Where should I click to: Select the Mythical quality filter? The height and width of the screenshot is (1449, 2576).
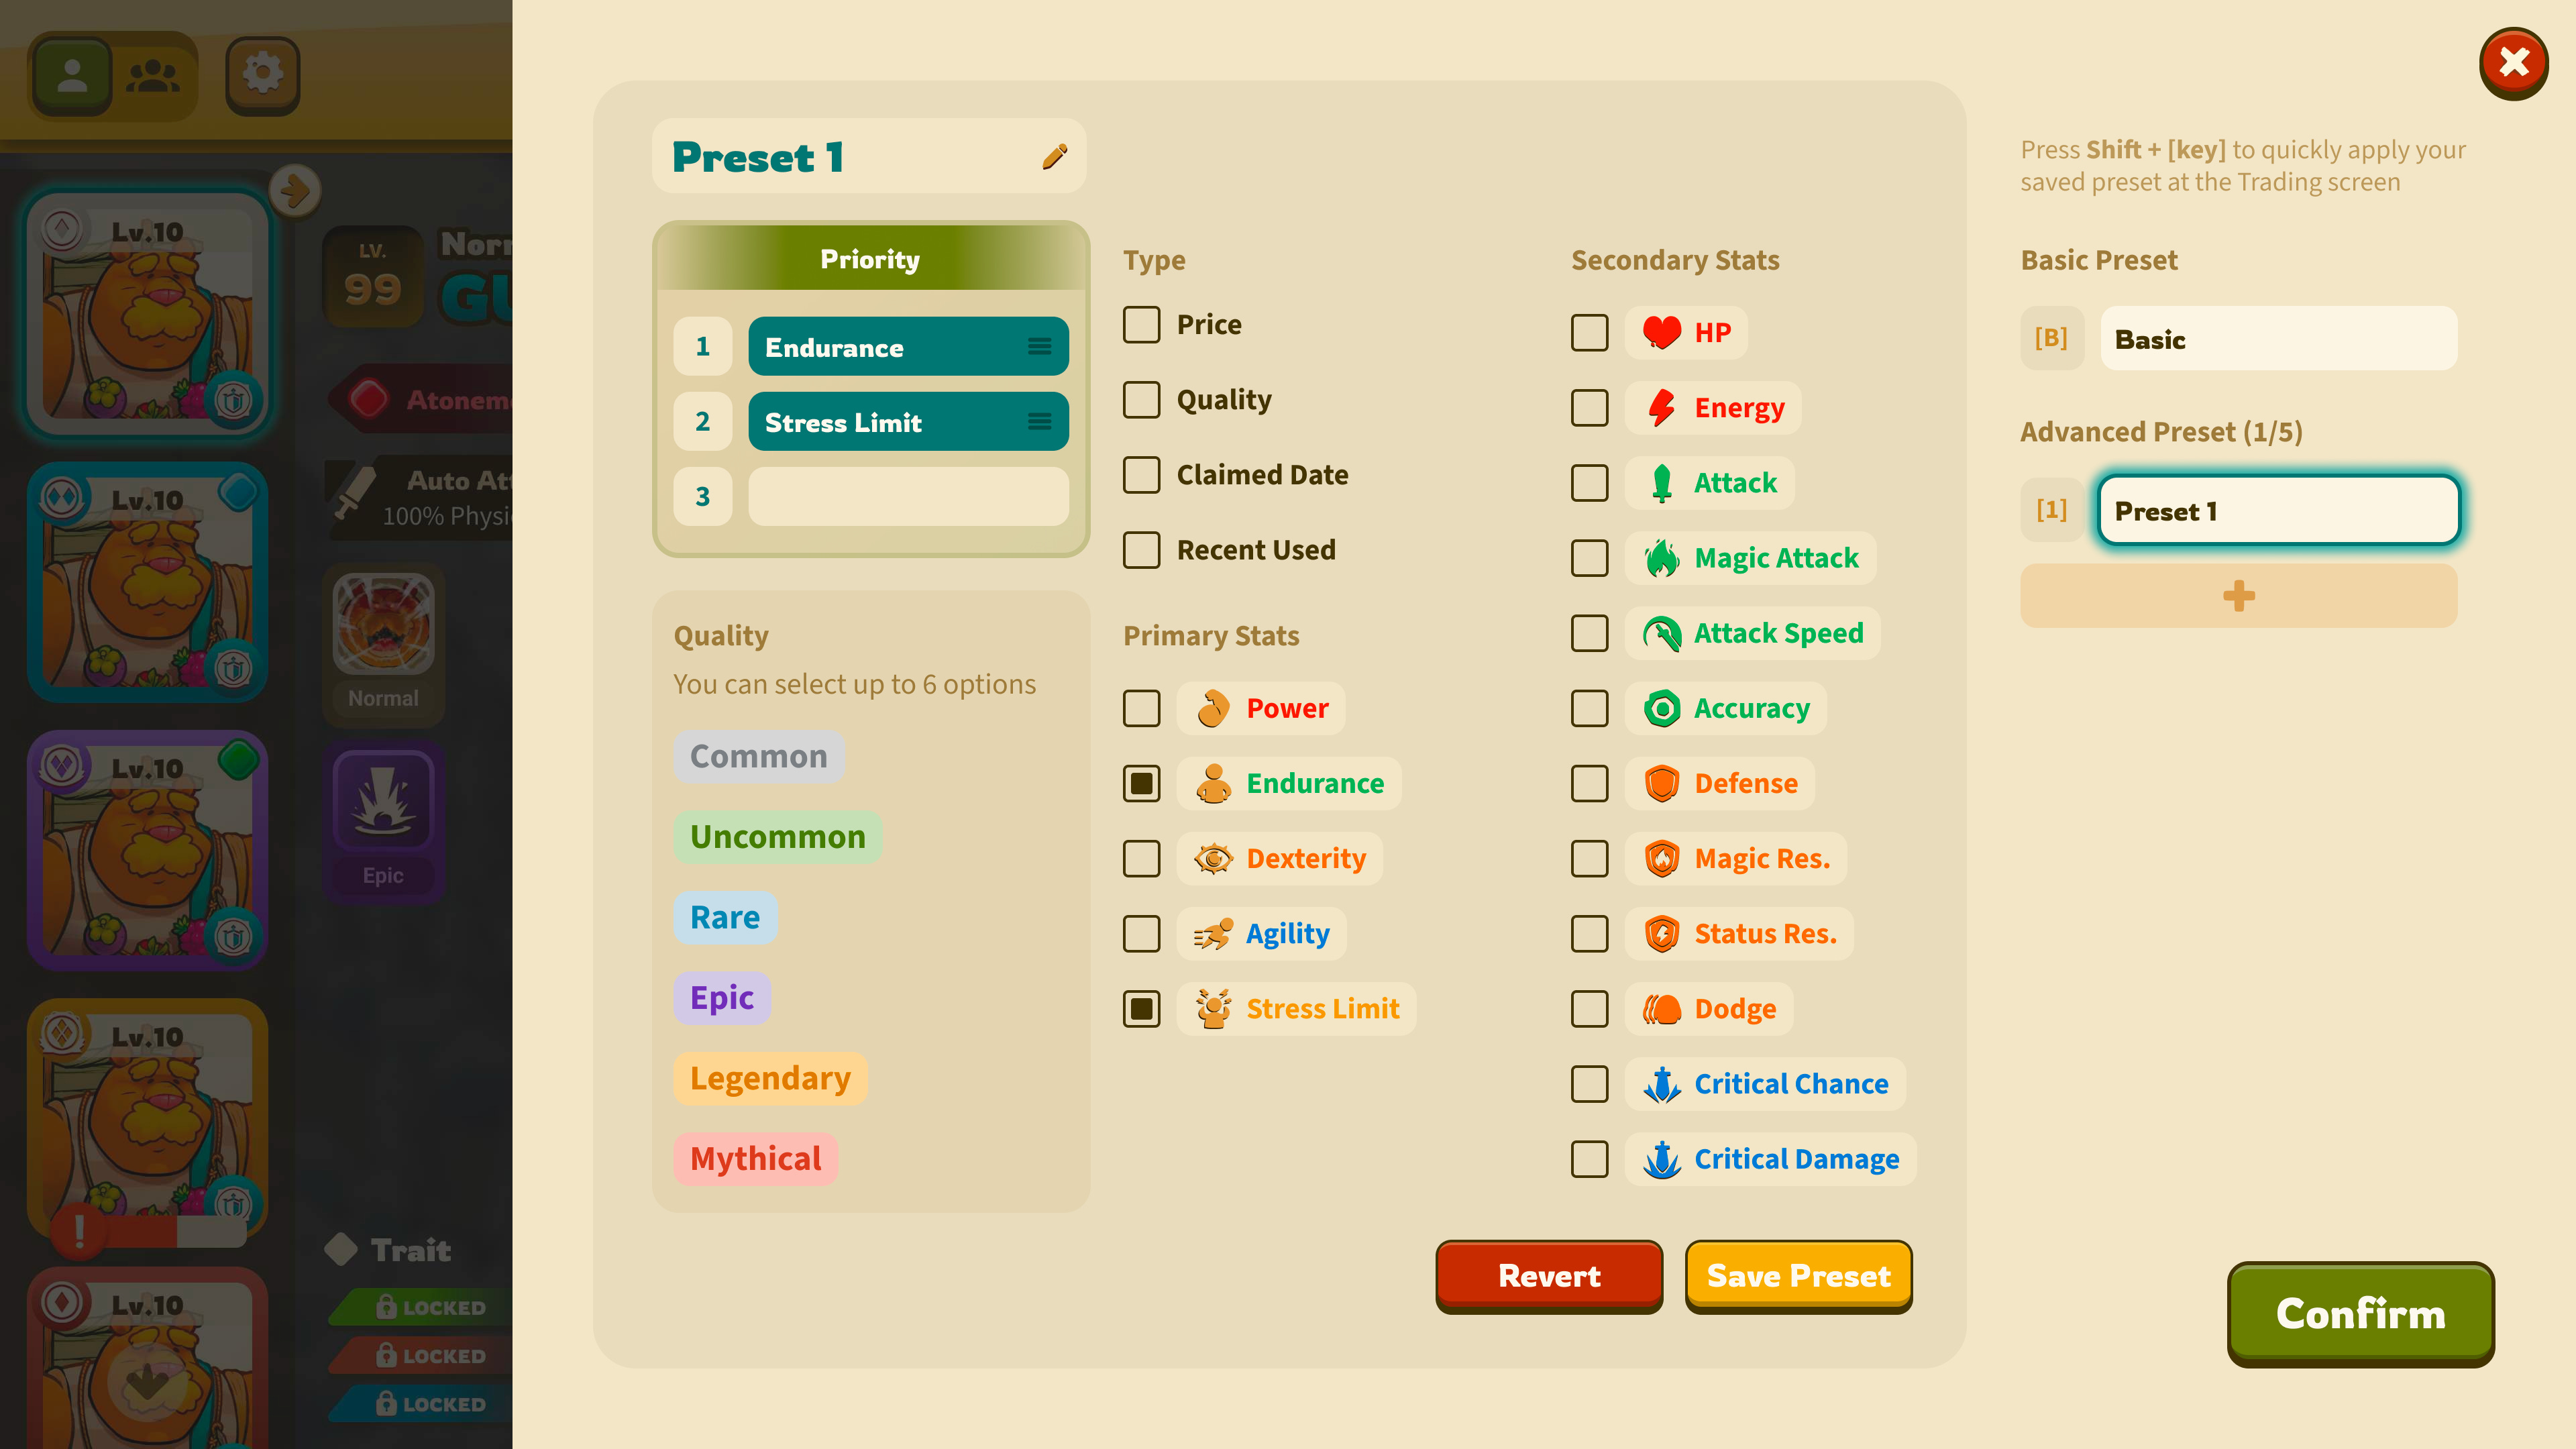point(754,1157)
